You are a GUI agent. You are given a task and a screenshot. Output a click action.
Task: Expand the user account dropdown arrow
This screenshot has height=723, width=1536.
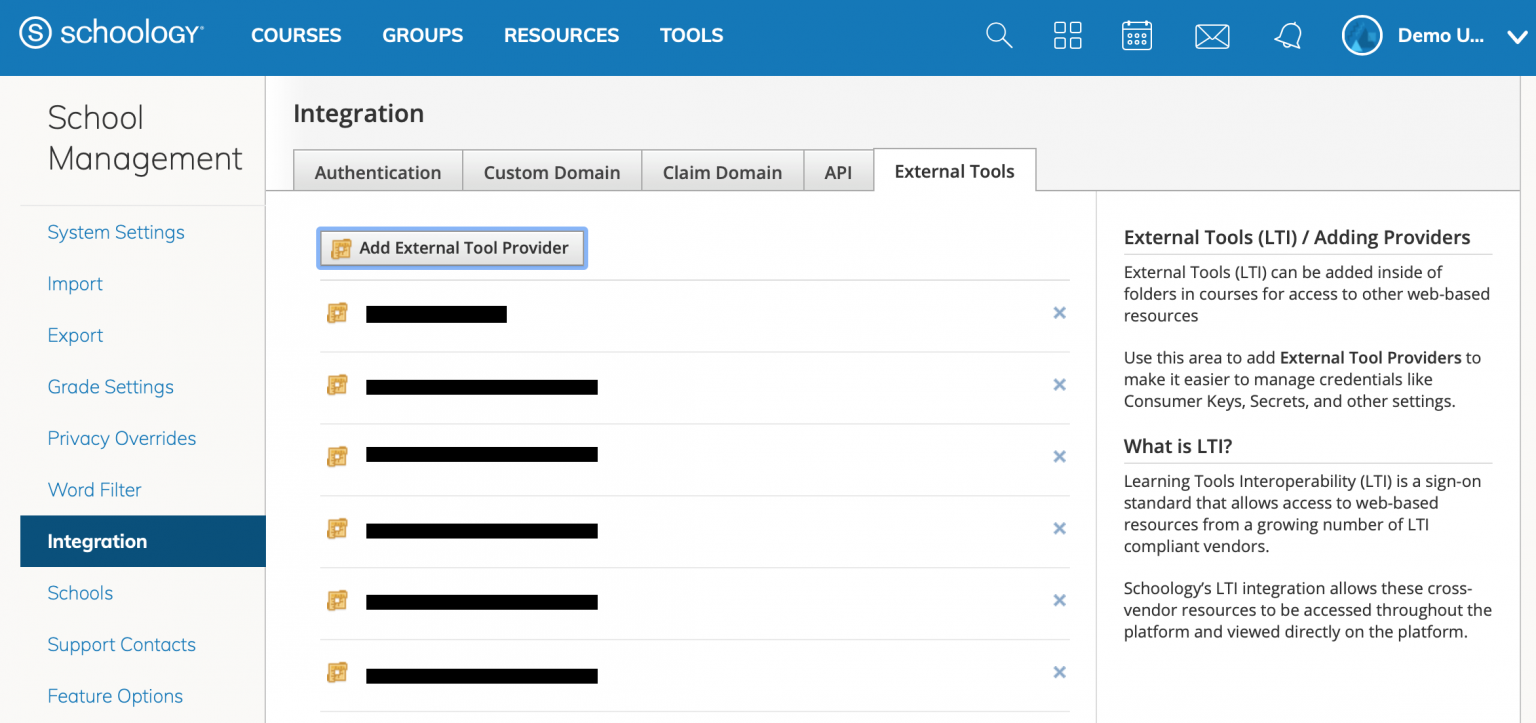[1516, 37]
